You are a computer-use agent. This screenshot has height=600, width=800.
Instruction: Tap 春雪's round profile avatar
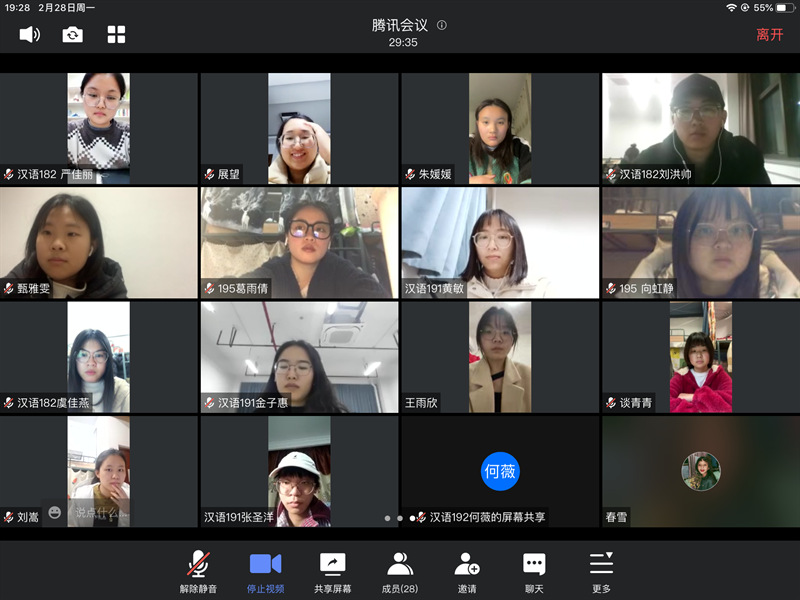point(701,471)
